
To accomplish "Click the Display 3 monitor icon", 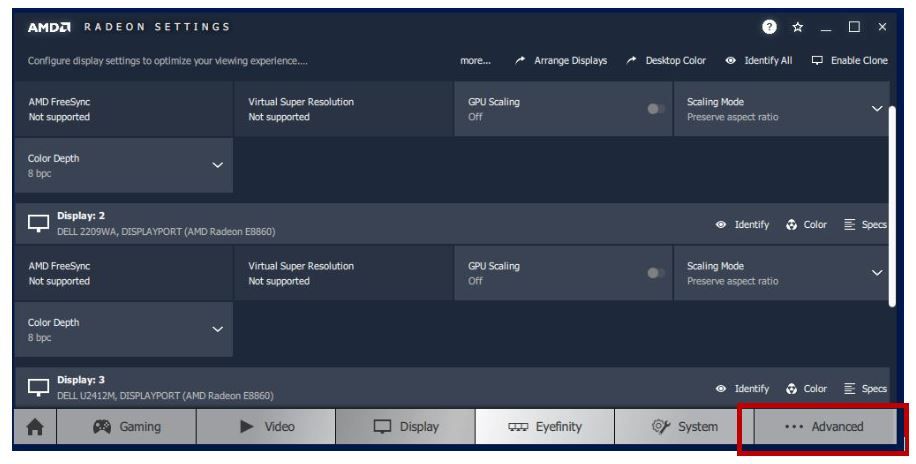I will (39, 387).
